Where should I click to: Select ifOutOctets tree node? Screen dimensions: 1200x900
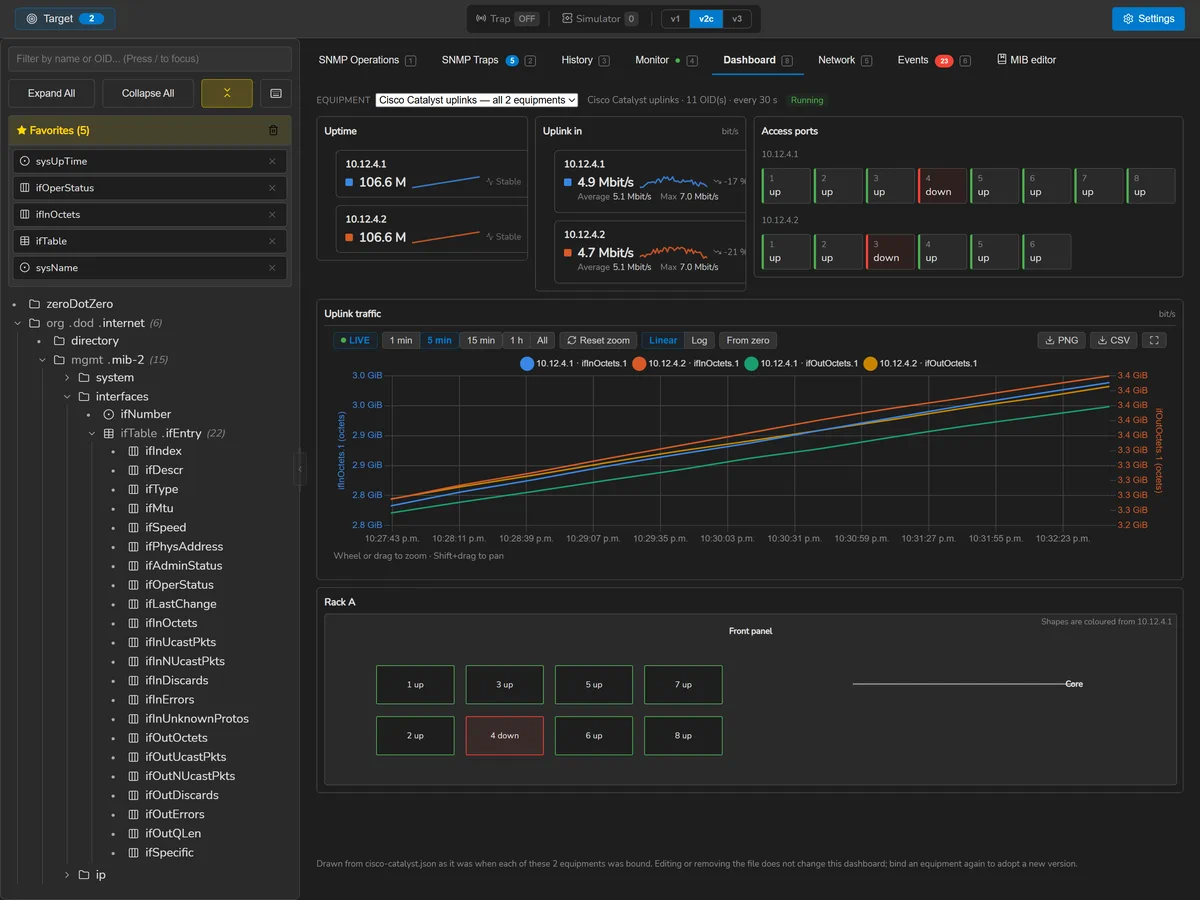(x=177, y=738)
